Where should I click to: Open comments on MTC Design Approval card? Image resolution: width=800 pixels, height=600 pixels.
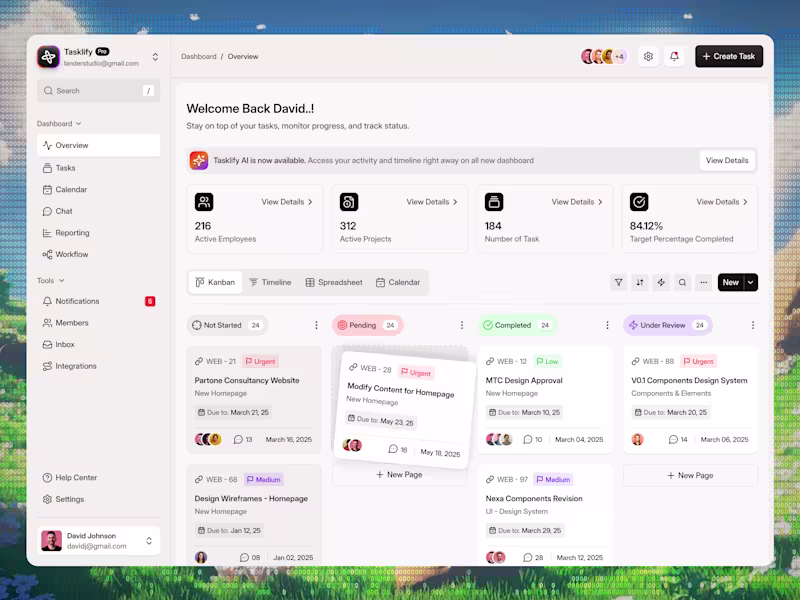[x=533, y=439]
